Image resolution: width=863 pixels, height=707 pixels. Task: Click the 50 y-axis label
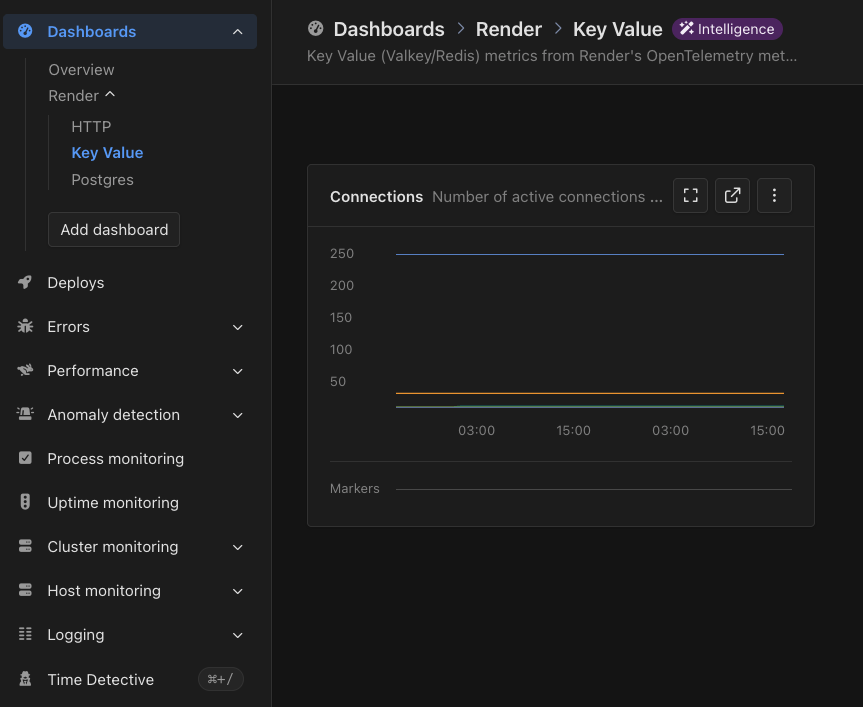click(x=338, y=381)
